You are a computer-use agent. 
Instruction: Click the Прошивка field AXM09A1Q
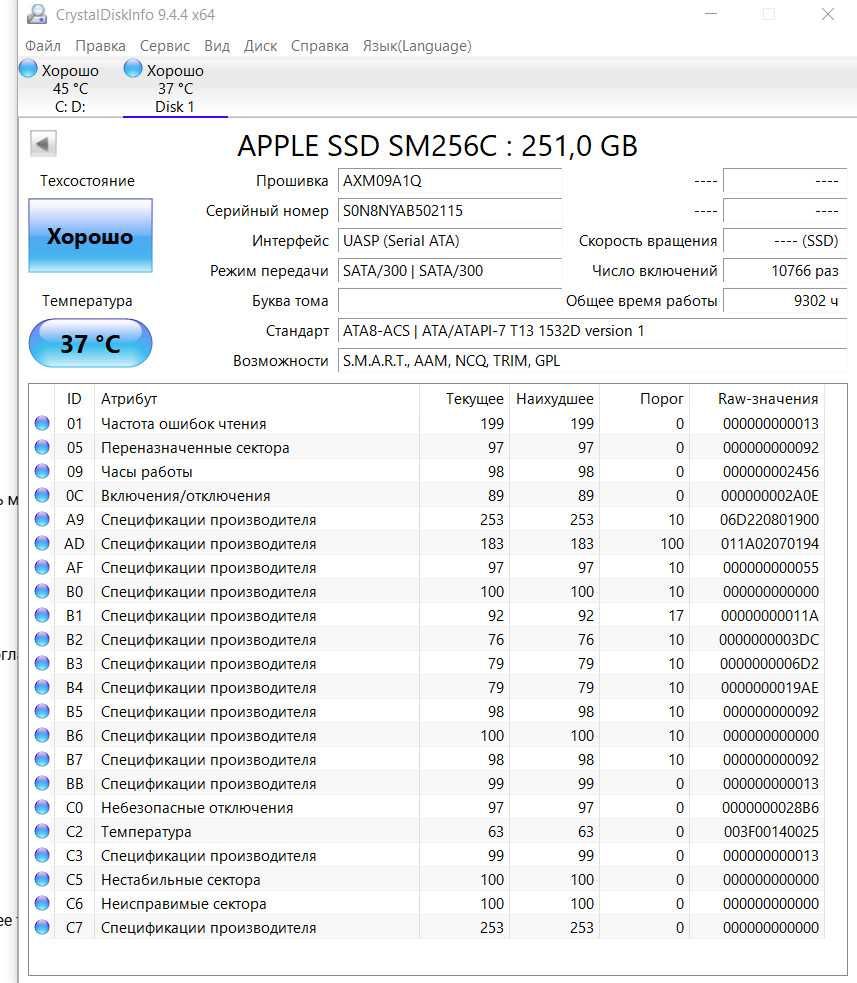(450, 181)
